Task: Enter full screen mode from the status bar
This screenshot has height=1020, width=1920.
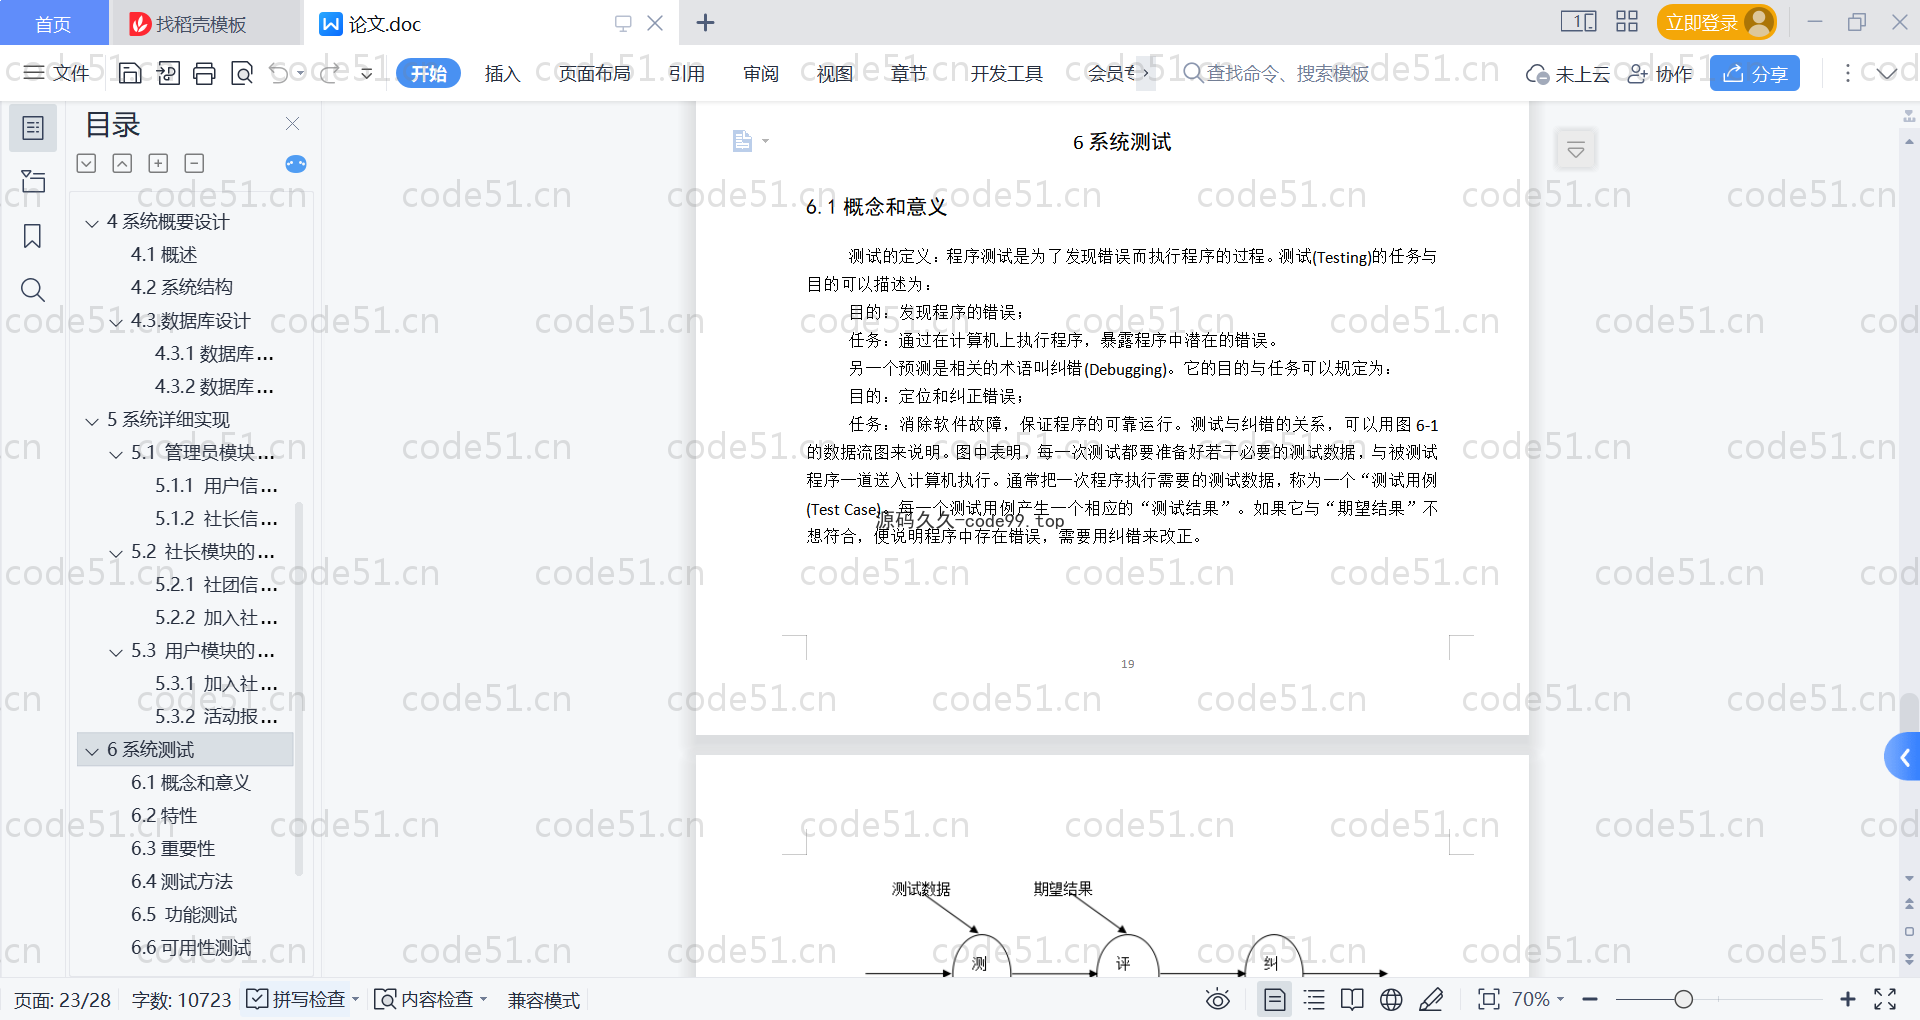Action: coord(1885,999)
